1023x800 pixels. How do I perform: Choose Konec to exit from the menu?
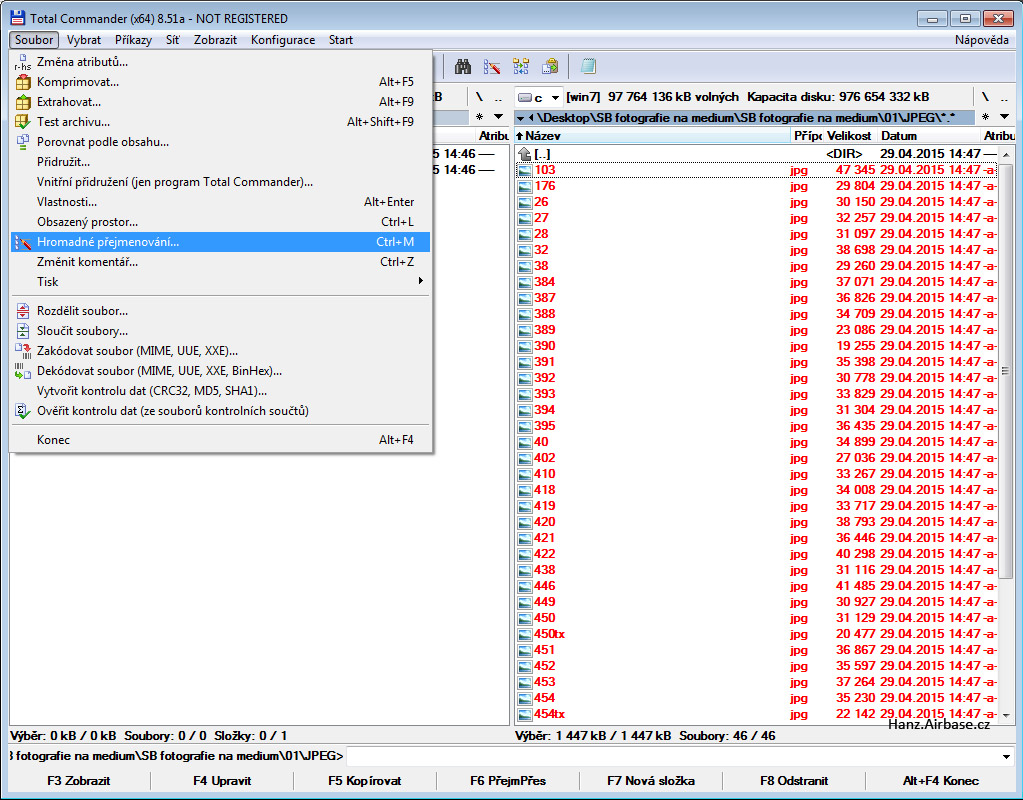click(x=221, y=440)
